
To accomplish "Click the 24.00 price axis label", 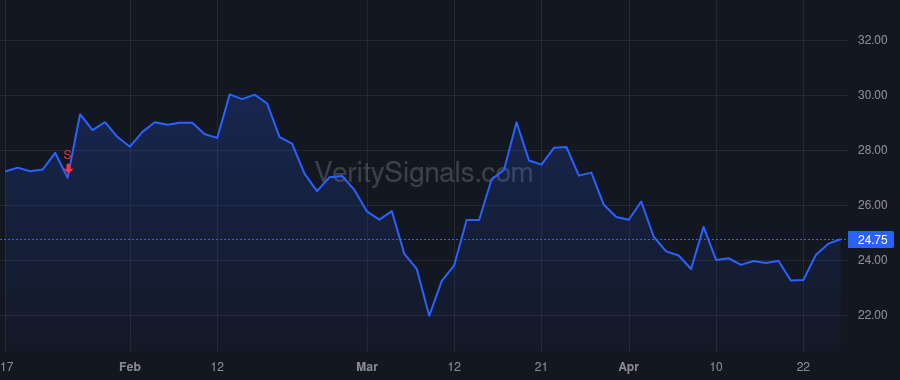I will pyautogui.click(x=872, y=261).
